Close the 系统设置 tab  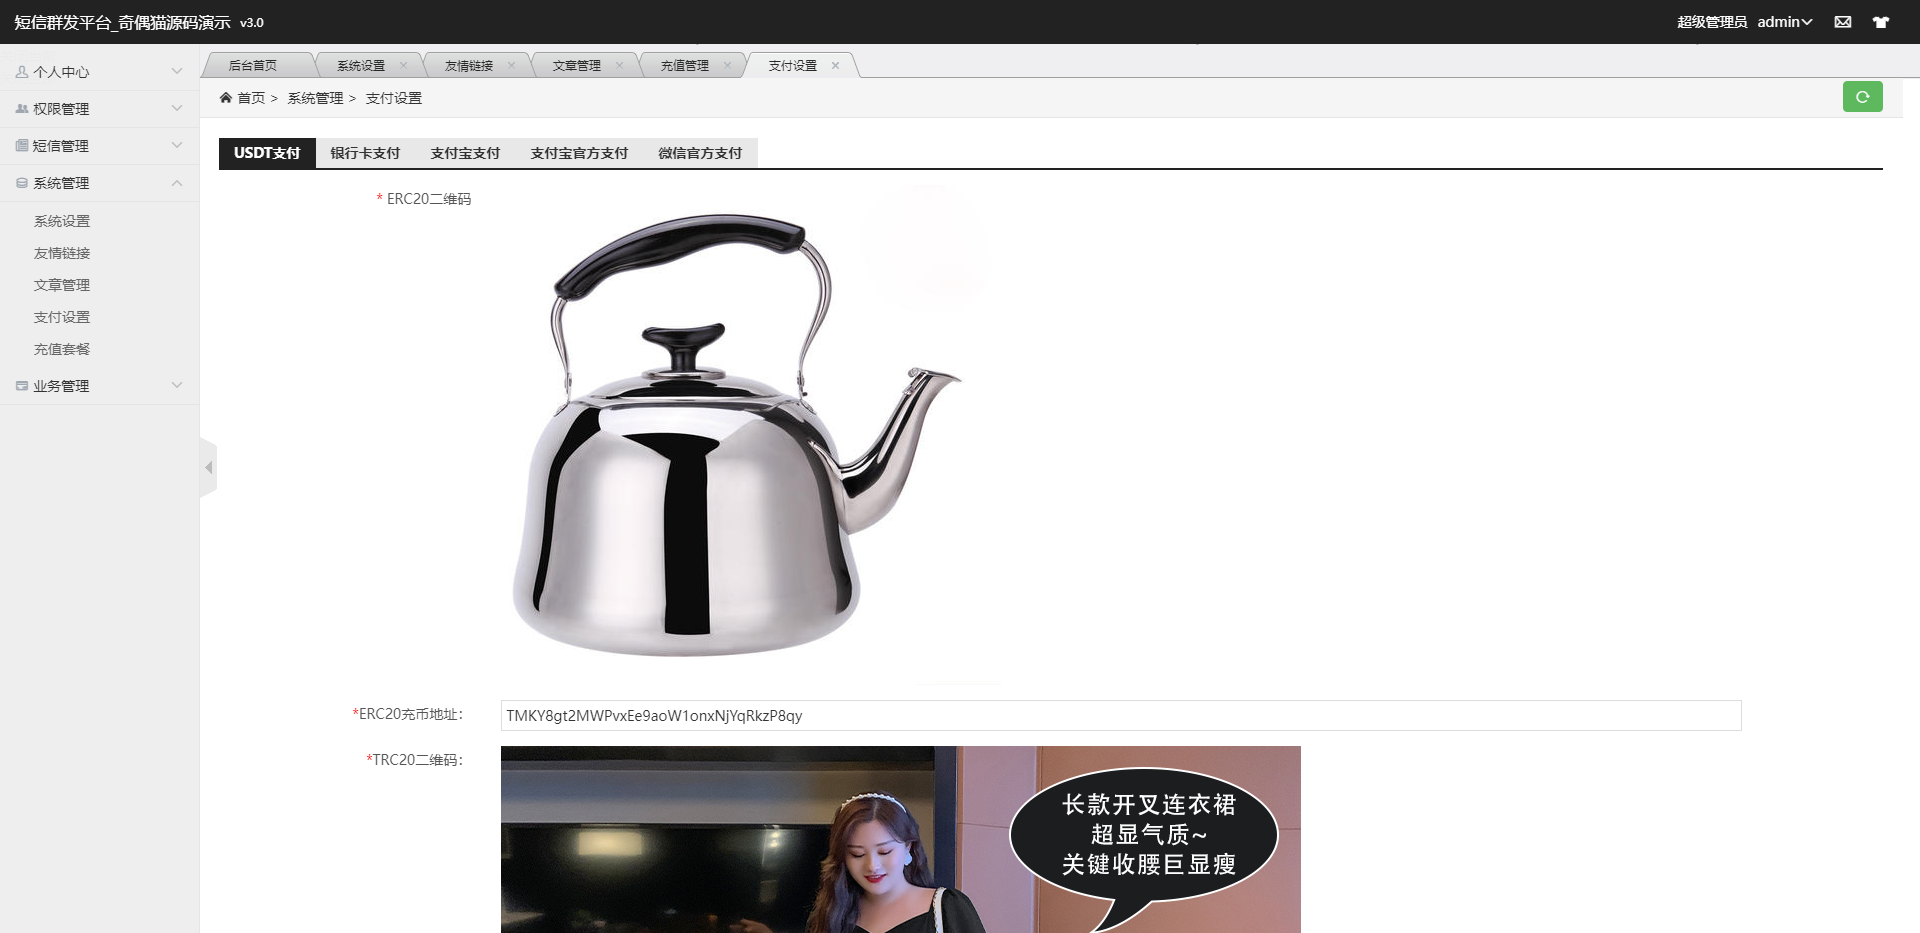(403, 66)
